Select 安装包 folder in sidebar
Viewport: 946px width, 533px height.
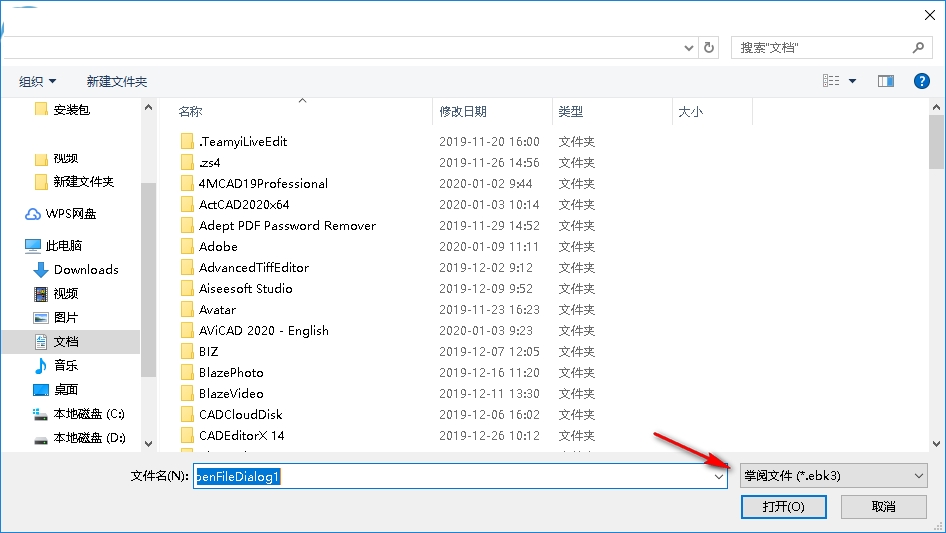(71, 109)
